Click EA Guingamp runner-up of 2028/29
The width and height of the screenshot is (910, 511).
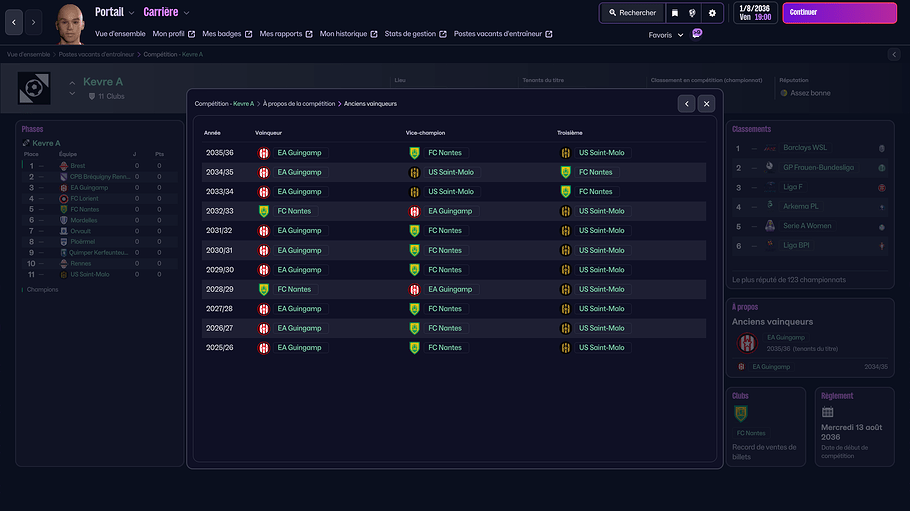[450, 289]
